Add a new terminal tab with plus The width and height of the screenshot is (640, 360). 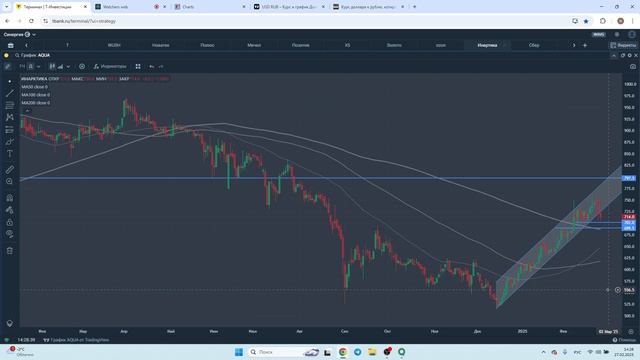(584, 45)
